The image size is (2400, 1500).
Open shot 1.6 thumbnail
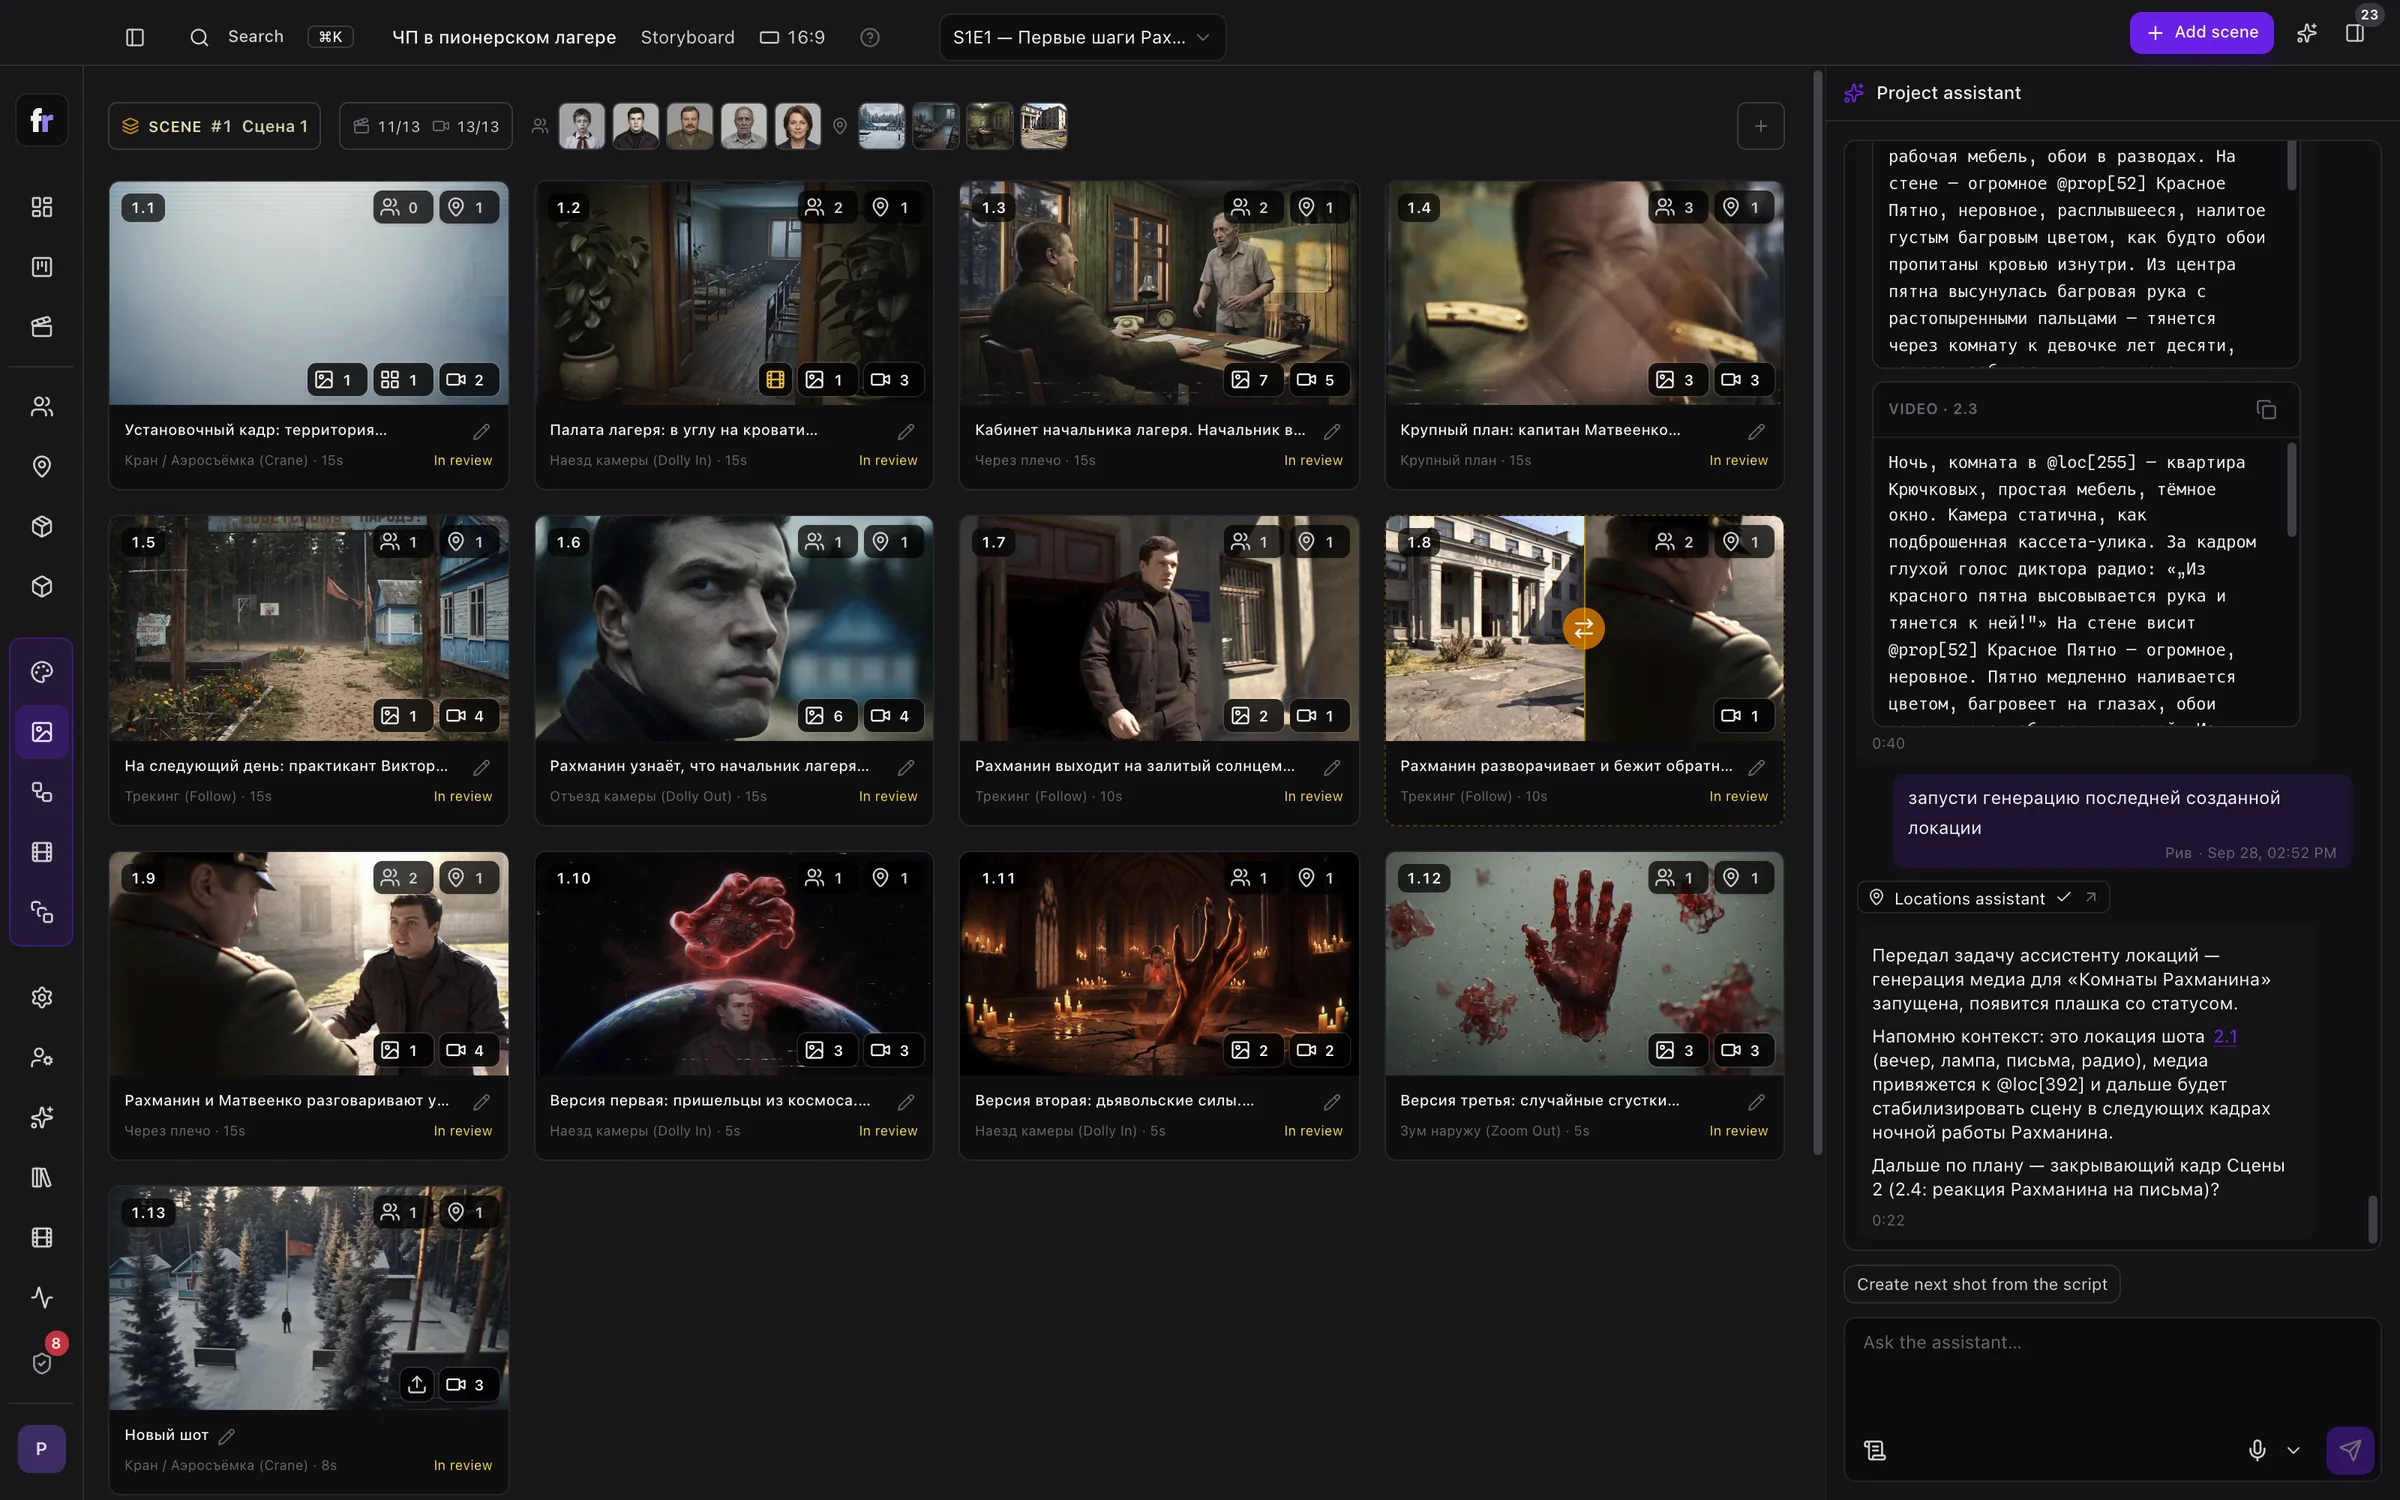click(x=734, y=628)
